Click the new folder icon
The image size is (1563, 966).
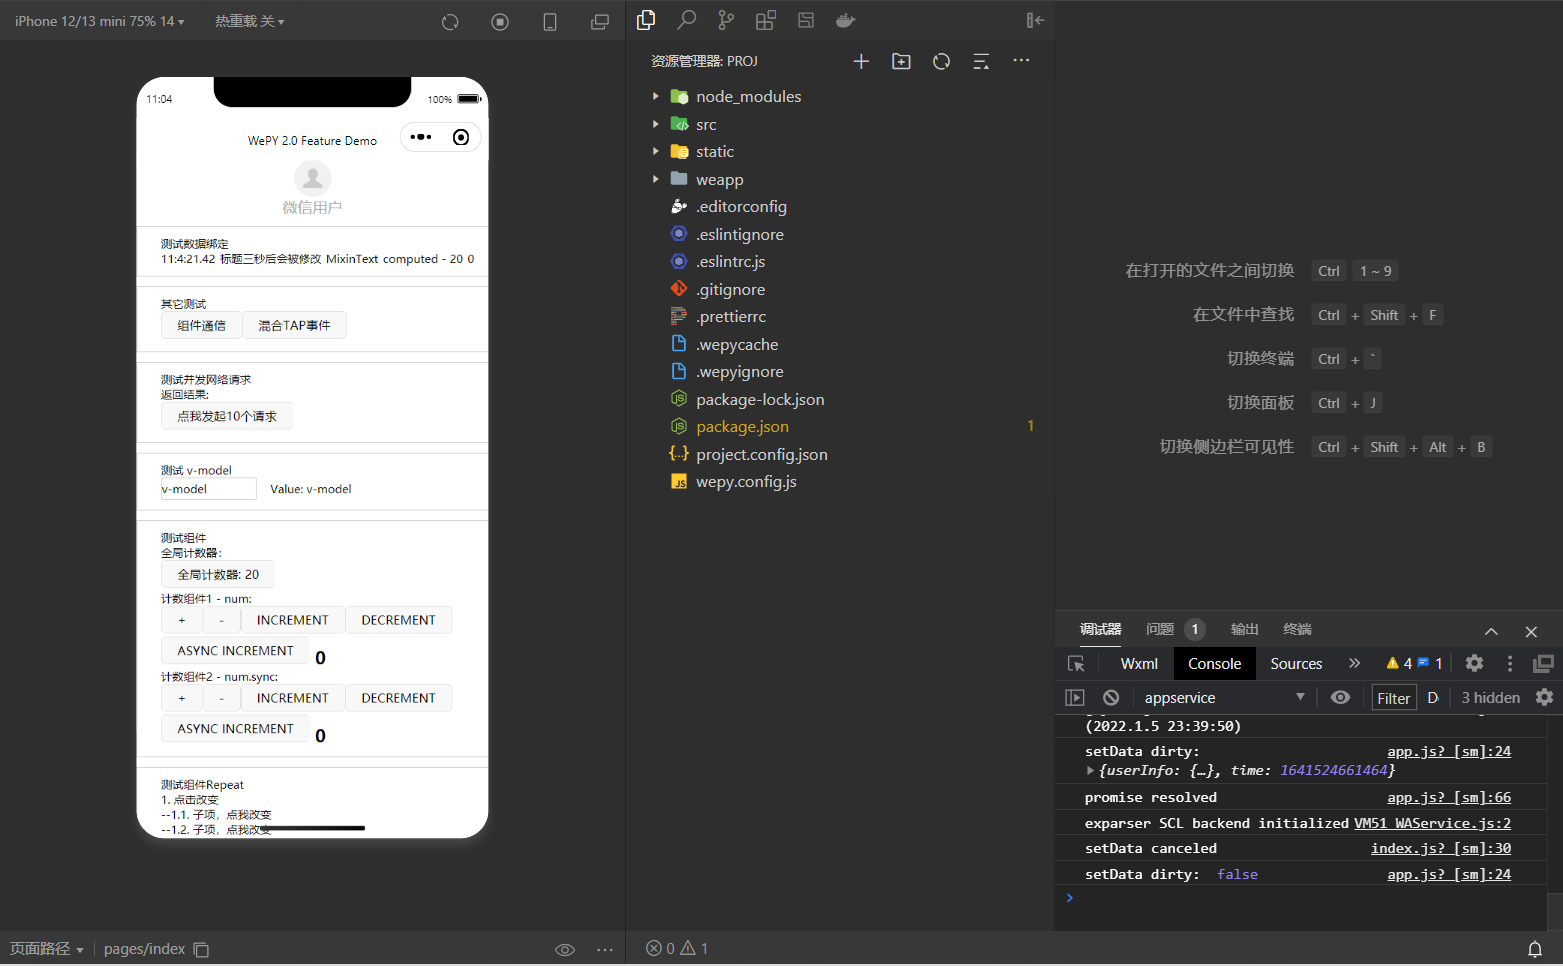pos(901,61)
